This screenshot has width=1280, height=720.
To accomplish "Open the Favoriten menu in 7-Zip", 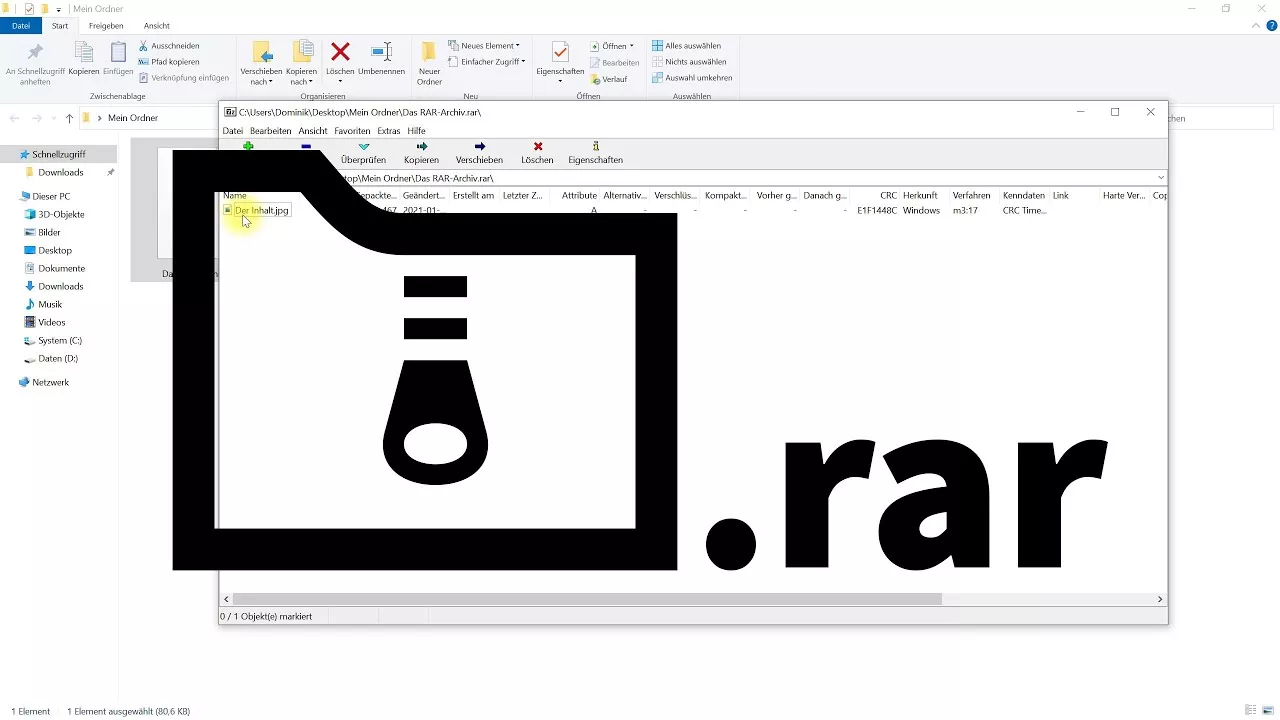I will coord(352,131).
